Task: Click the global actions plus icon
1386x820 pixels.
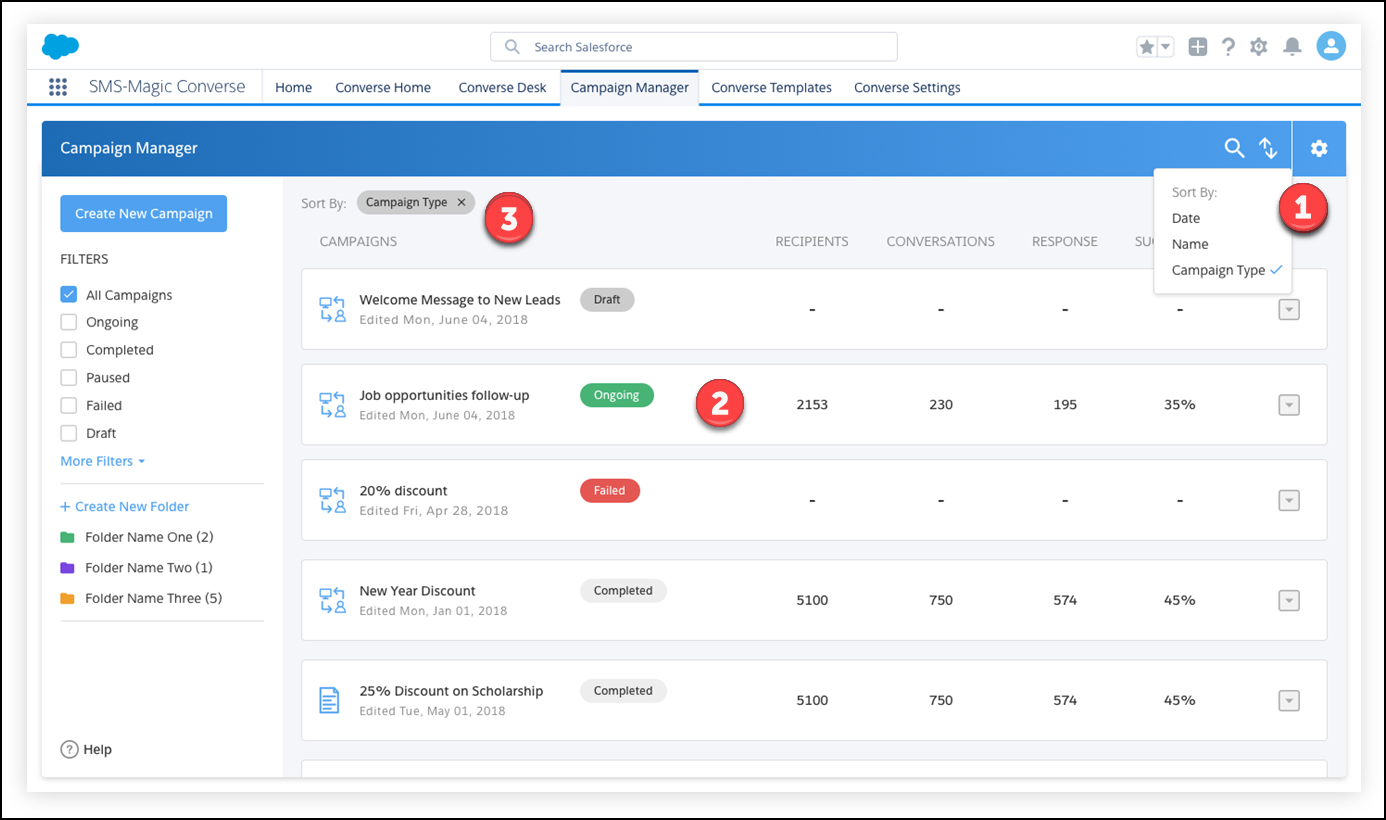Action: [x=1198, y=47]
